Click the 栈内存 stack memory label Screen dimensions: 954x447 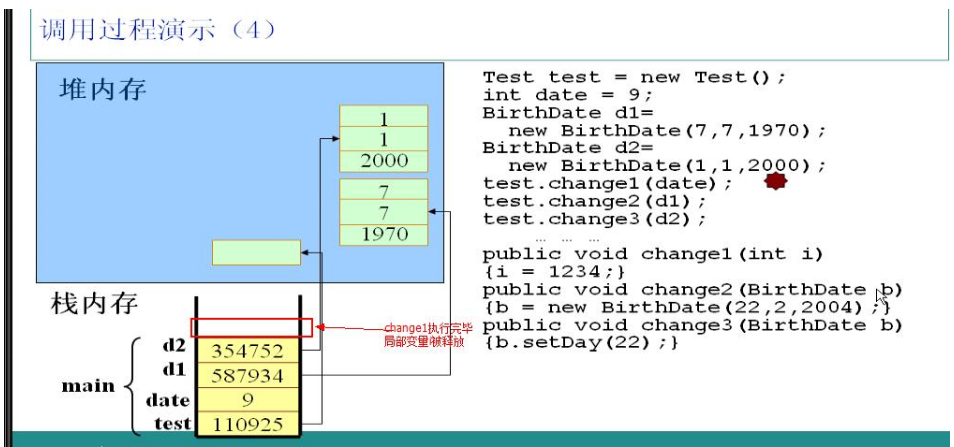coord(94,303)
